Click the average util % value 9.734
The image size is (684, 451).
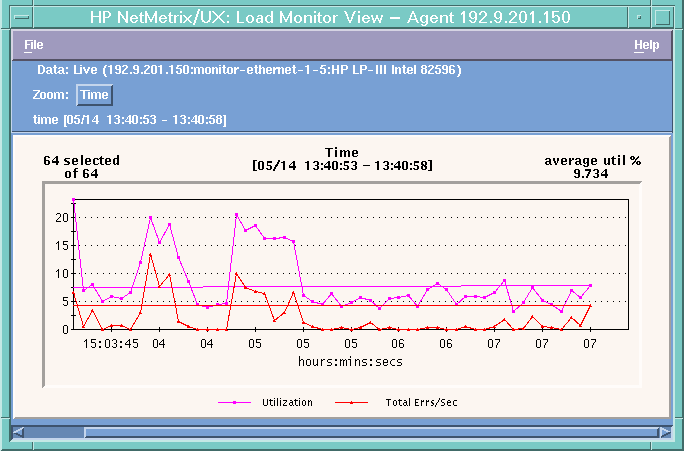coord(591,174)
